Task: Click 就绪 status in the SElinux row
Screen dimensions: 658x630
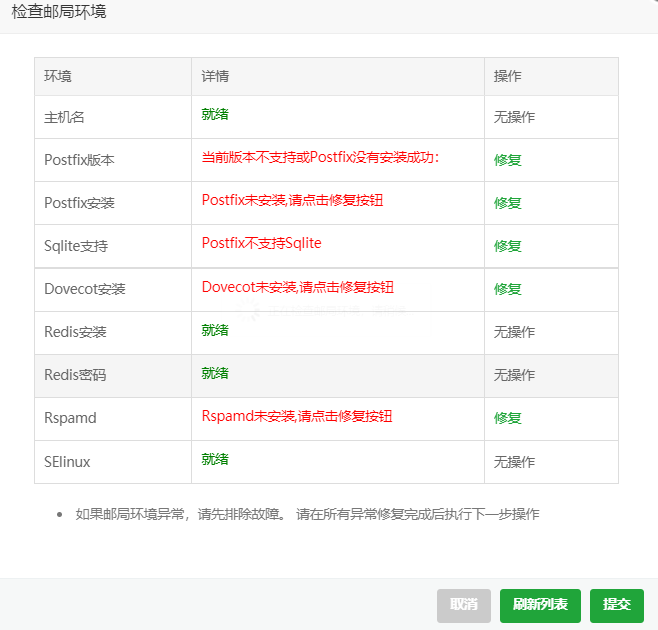Action: tap(215, 459)
